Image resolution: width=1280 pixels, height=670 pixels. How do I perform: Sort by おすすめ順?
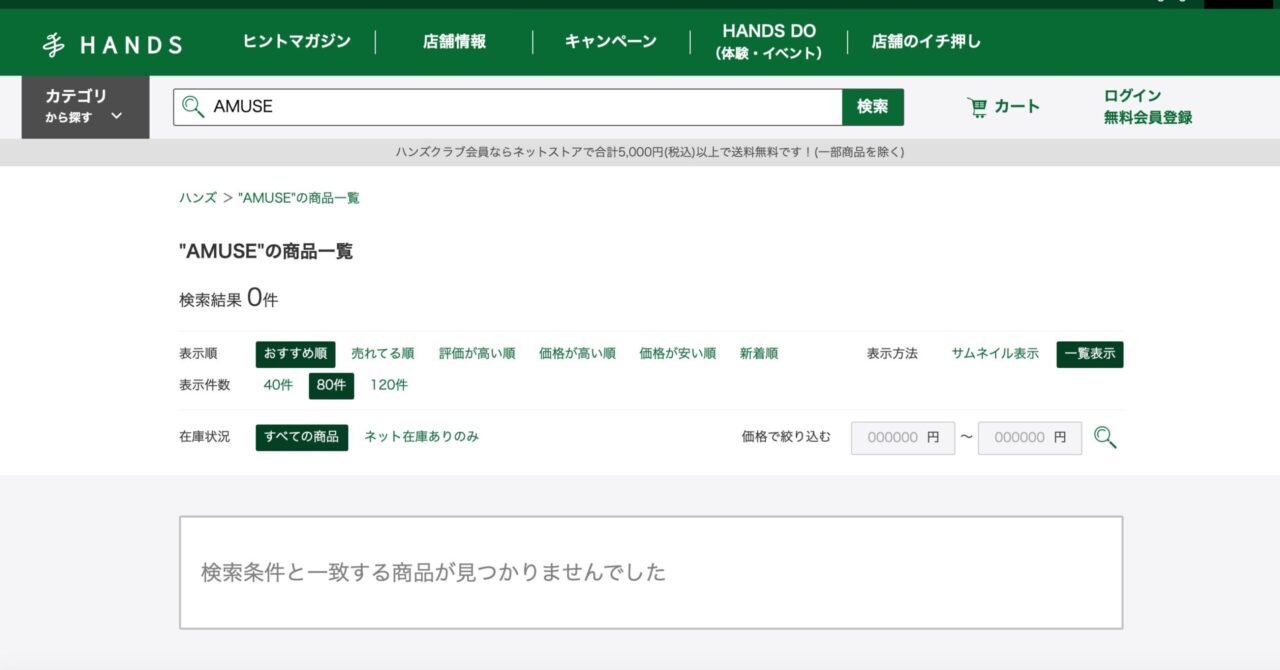[x=295, y=354]
